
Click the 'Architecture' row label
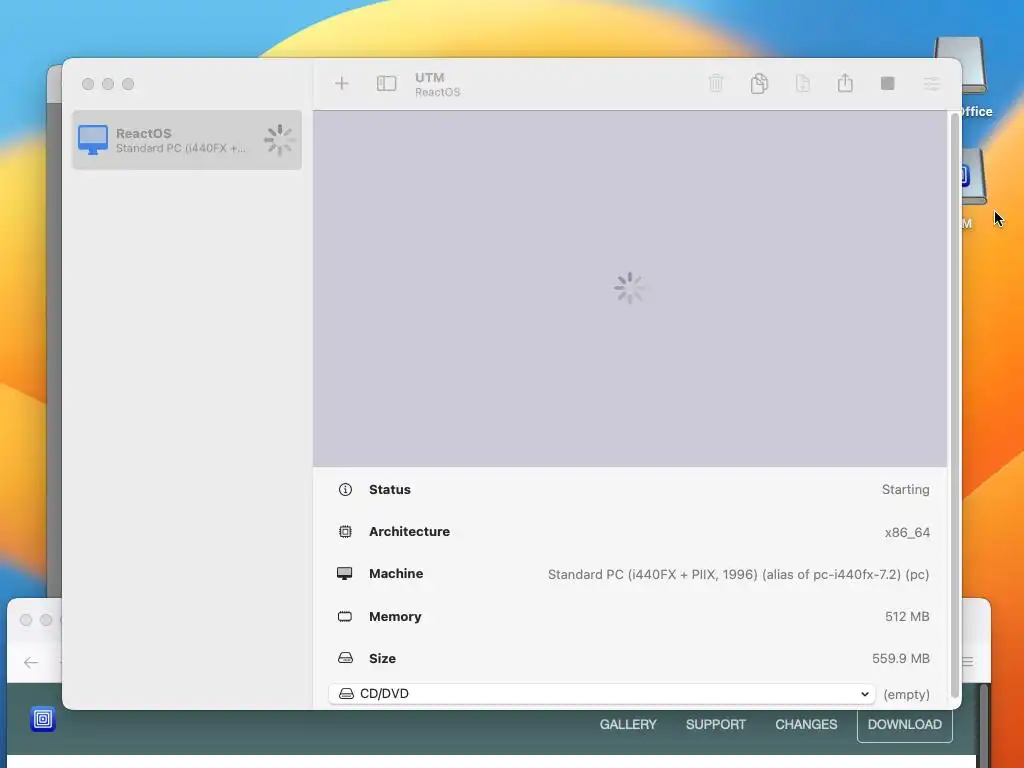pyautogui.click(x=409, y=532)
